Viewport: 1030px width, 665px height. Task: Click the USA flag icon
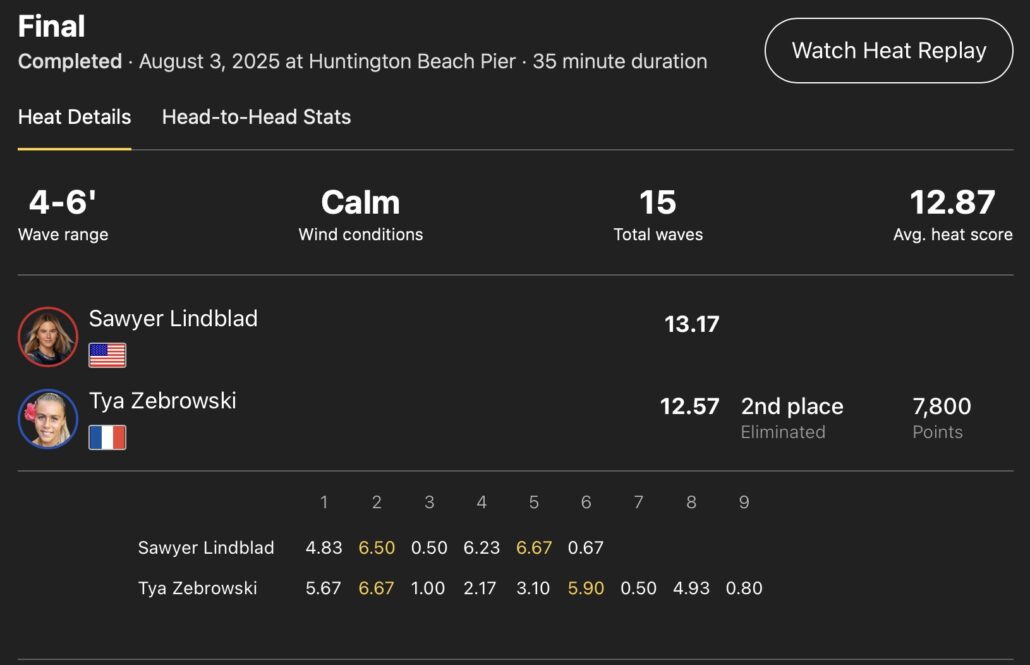pos(107,355)
